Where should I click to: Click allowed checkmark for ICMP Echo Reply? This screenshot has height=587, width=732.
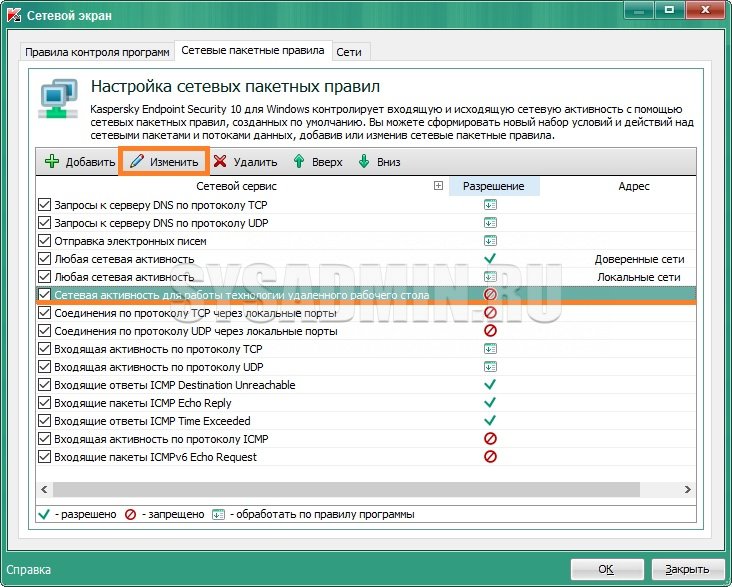click(490, 403)
